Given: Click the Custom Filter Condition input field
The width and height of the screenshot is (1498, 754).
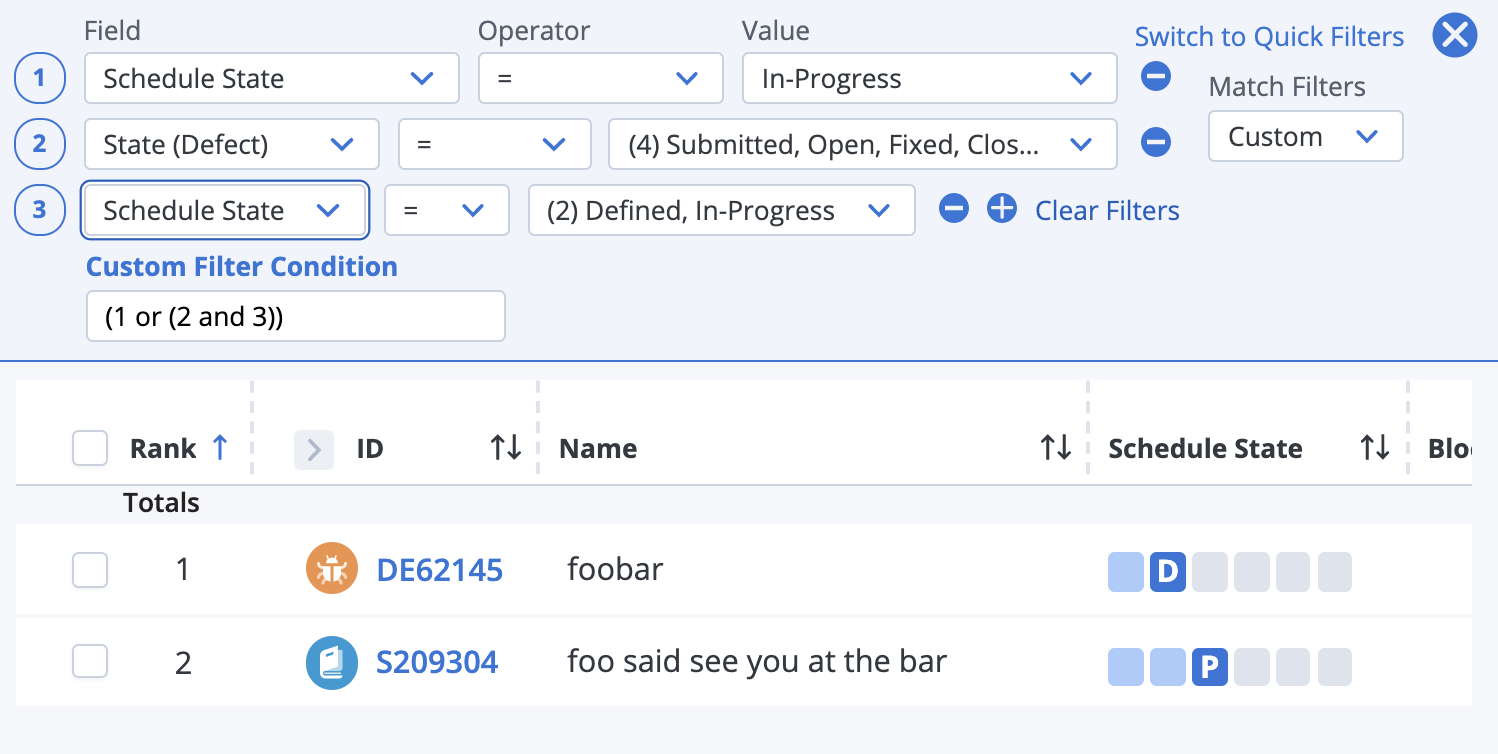Looking at the screenshot, I should (x=295, y=317).
